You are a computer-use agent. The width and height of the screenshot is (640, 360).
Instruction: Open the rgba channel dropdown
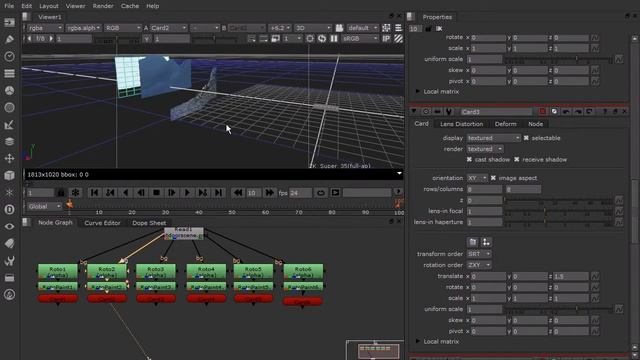tap(45, 28)
